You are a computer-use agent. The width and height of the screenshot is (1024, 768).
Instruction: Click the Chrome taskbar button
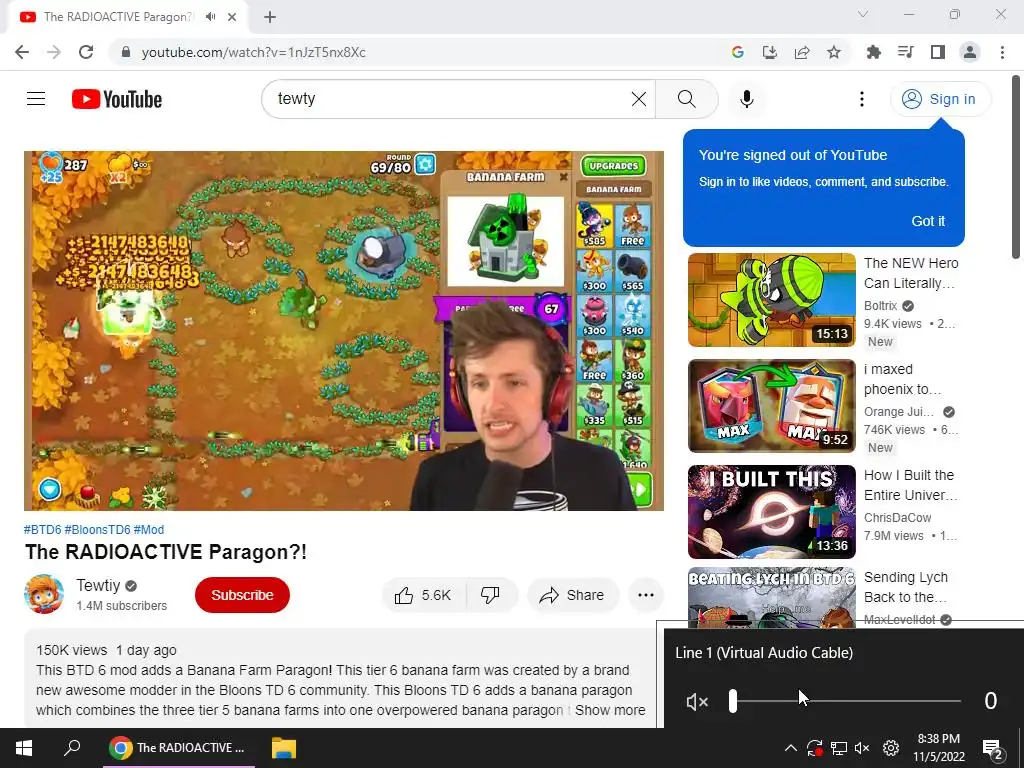(x=178, y=748)
